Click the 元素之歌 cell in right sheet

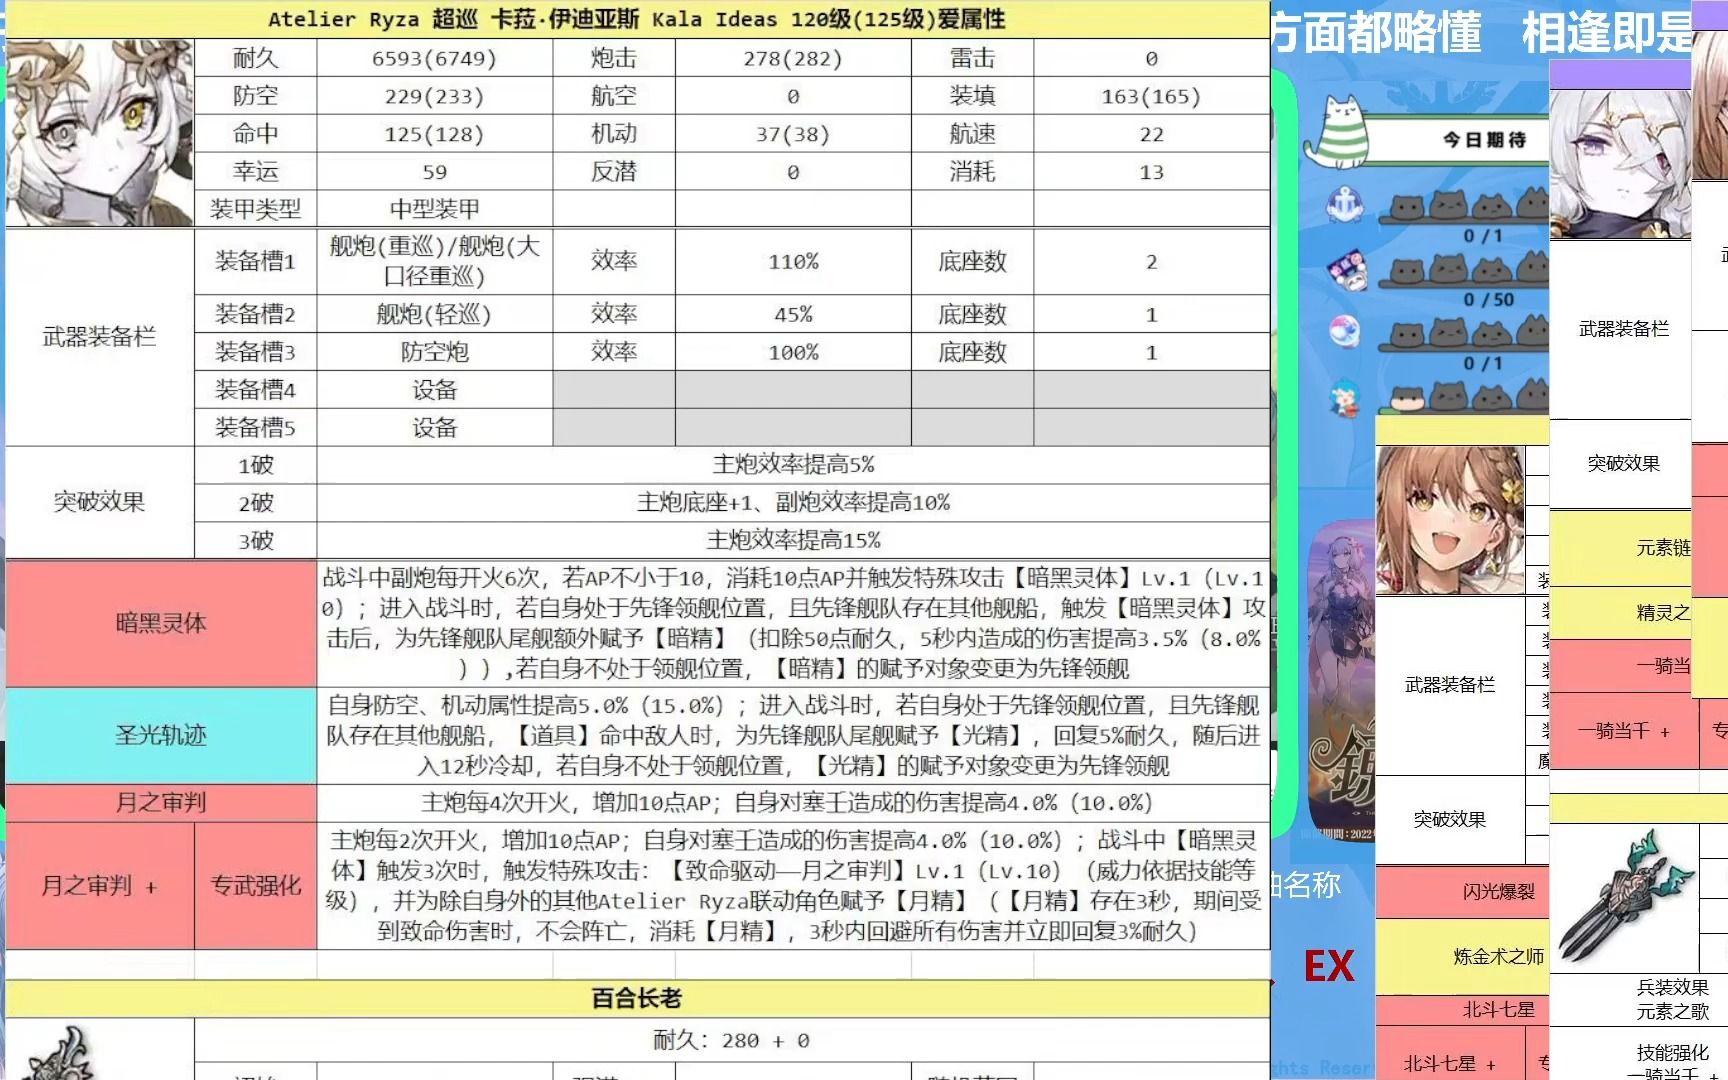[x=1672, y=1011]
